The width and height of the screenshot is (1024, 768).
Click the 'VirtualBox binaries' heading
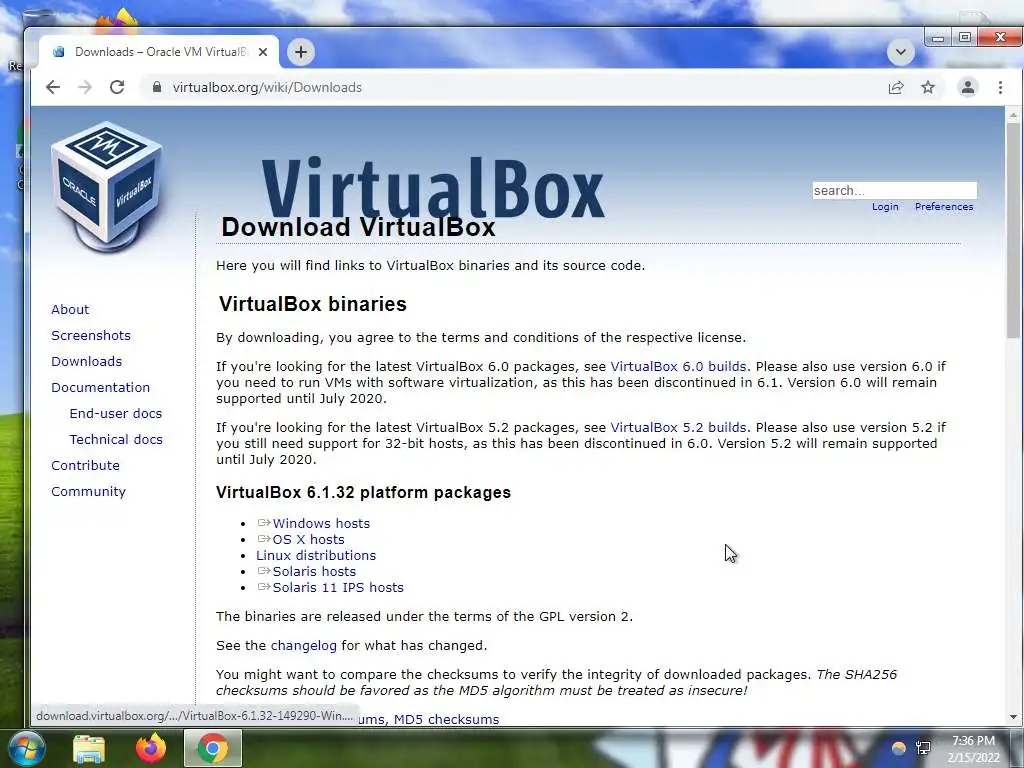coord(313,304)
